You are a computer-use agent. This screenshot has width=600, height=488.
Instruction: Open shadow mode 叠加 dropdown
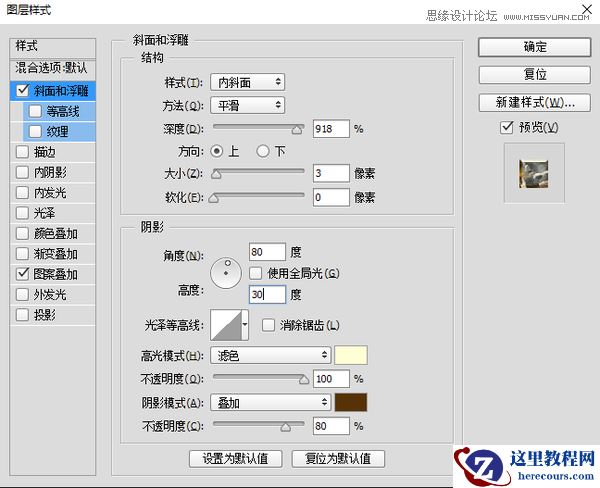click(x=270, y=403)
